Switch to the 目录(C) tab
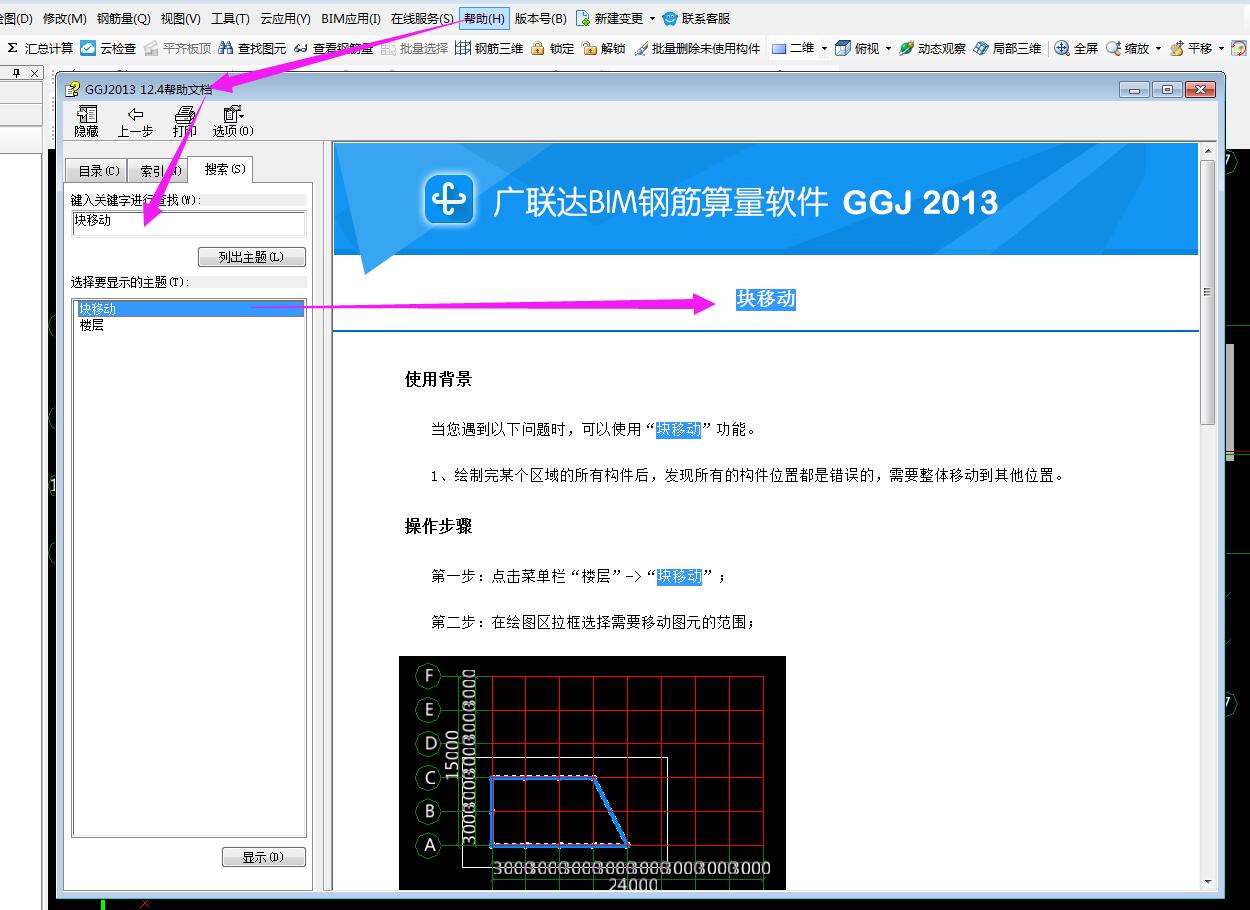1250x910 pixels. click(x=96, y=171)
